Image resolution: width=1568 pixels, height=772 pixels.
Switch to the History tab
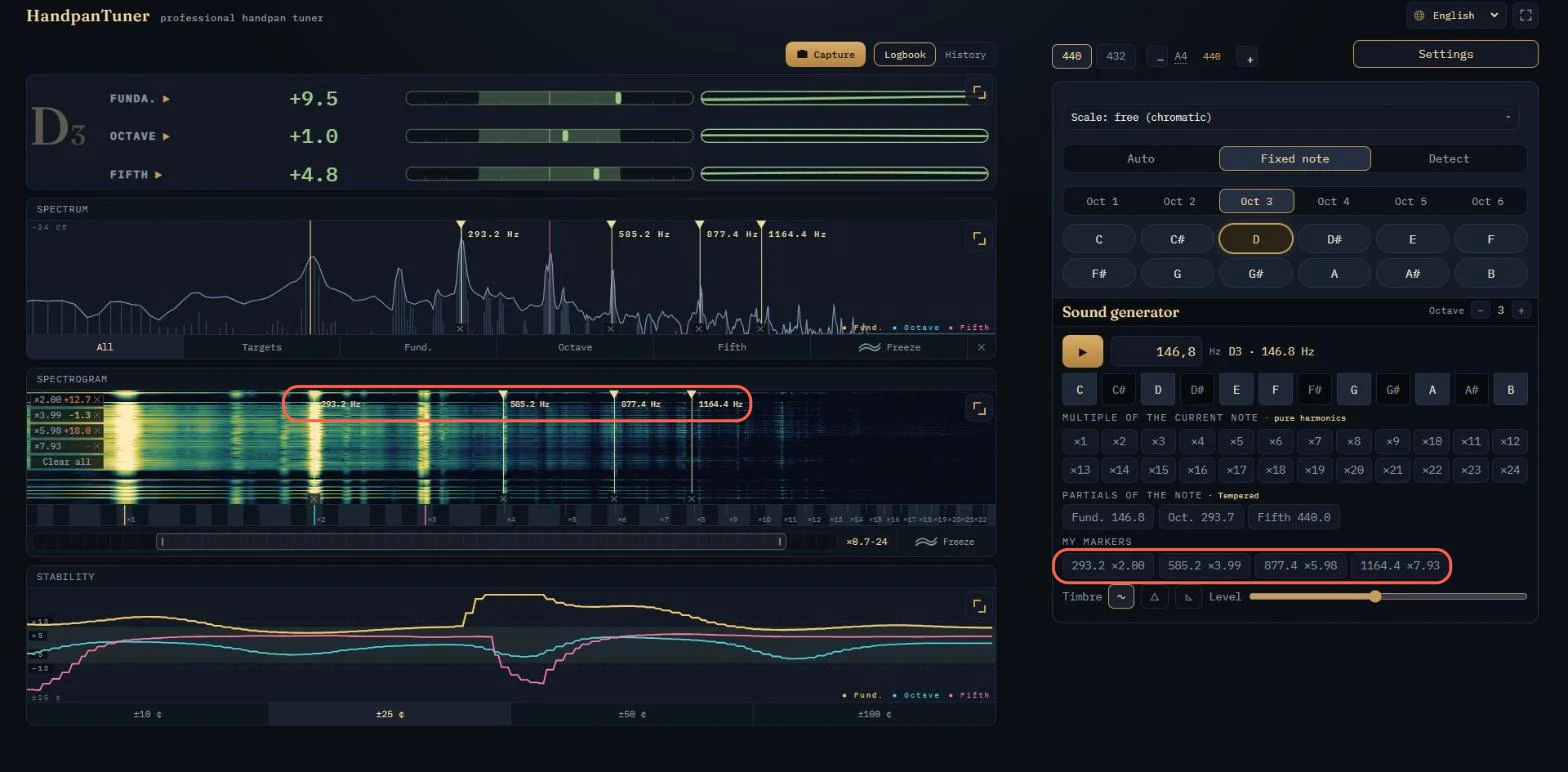coord(965,54)
